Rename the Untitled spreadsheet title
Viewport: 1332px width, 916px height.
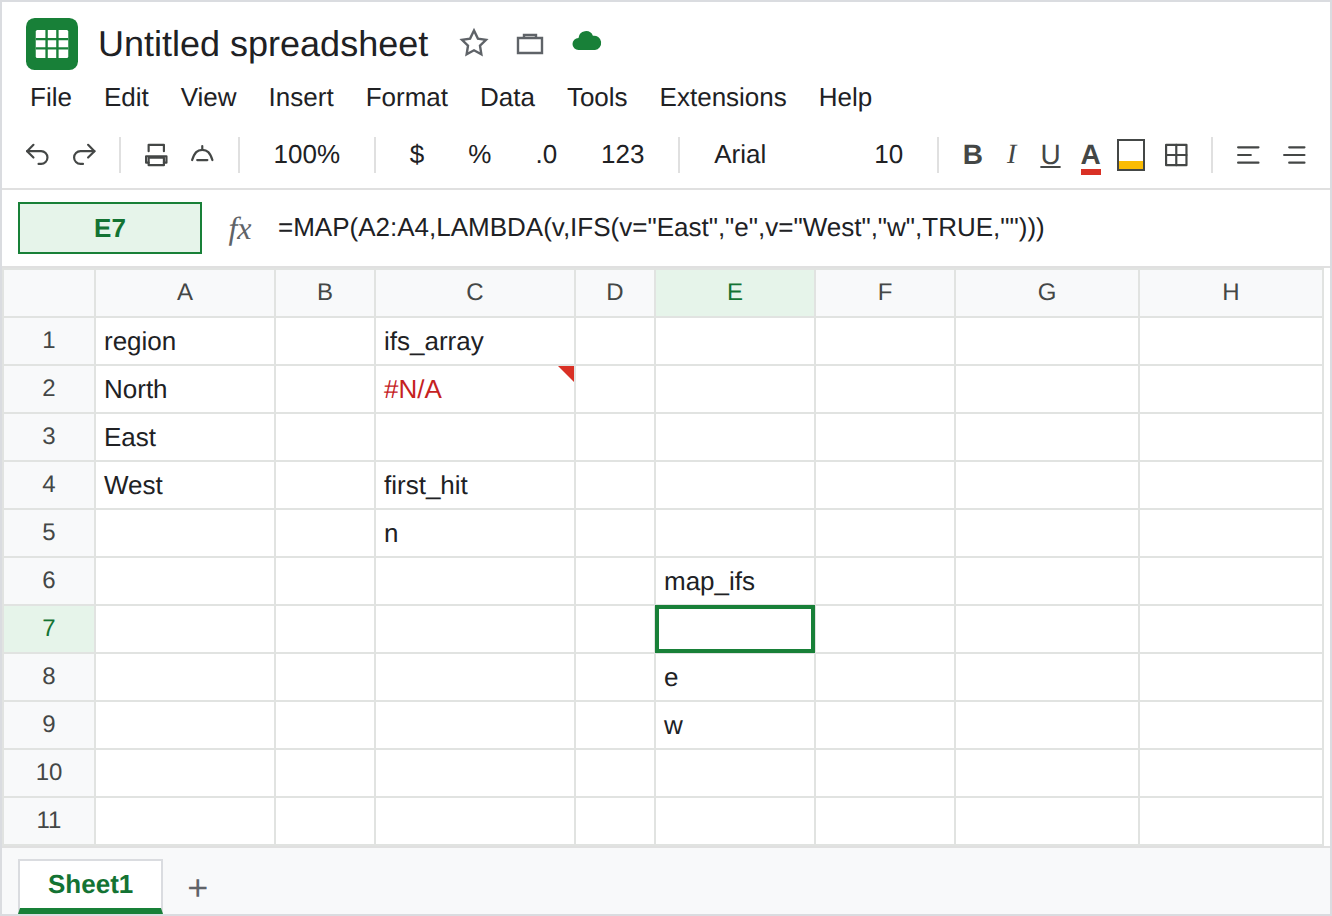tap(264, 44)
